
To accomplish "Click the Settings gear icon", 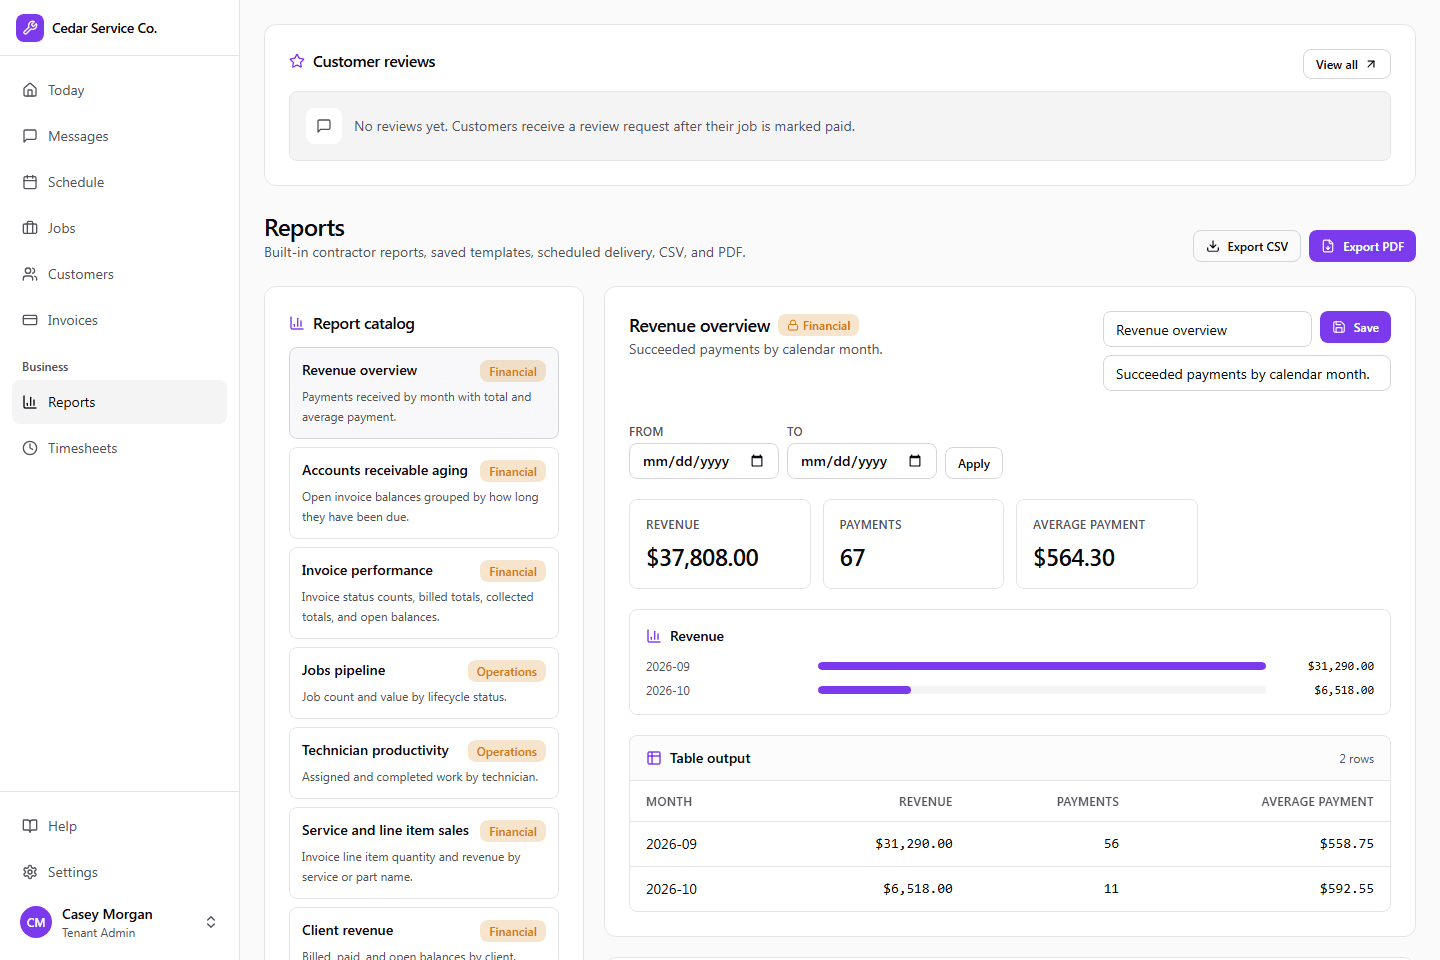I will pos(30,872).
